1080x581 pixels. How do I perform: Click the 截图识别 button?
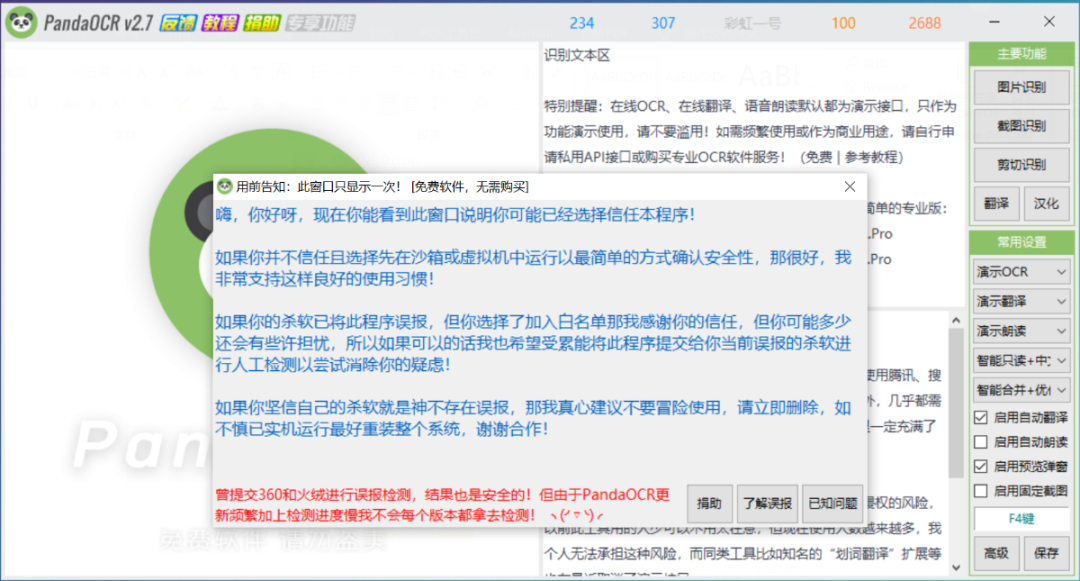pyautogui.click(x=1021, y=125)
